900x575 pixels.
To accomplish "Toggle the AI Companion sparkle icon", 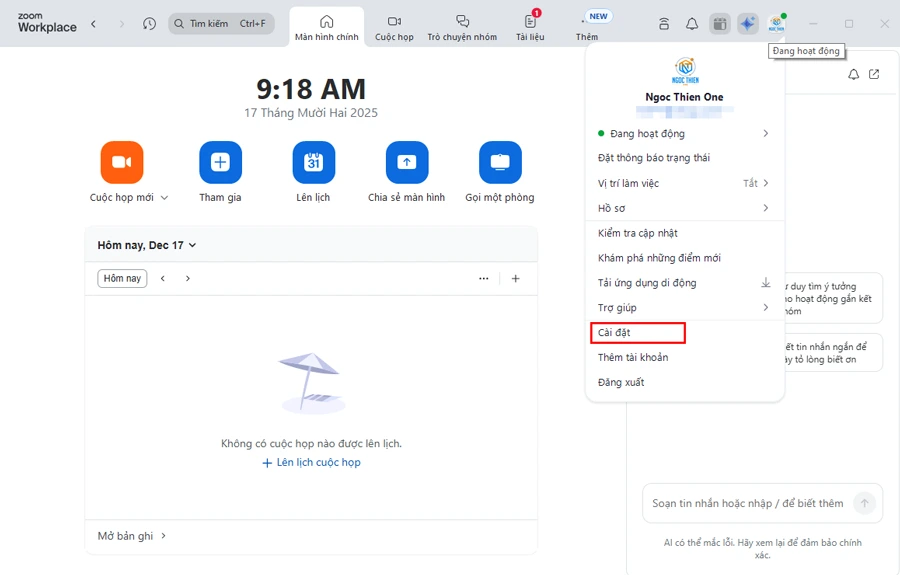I will 747,24.
